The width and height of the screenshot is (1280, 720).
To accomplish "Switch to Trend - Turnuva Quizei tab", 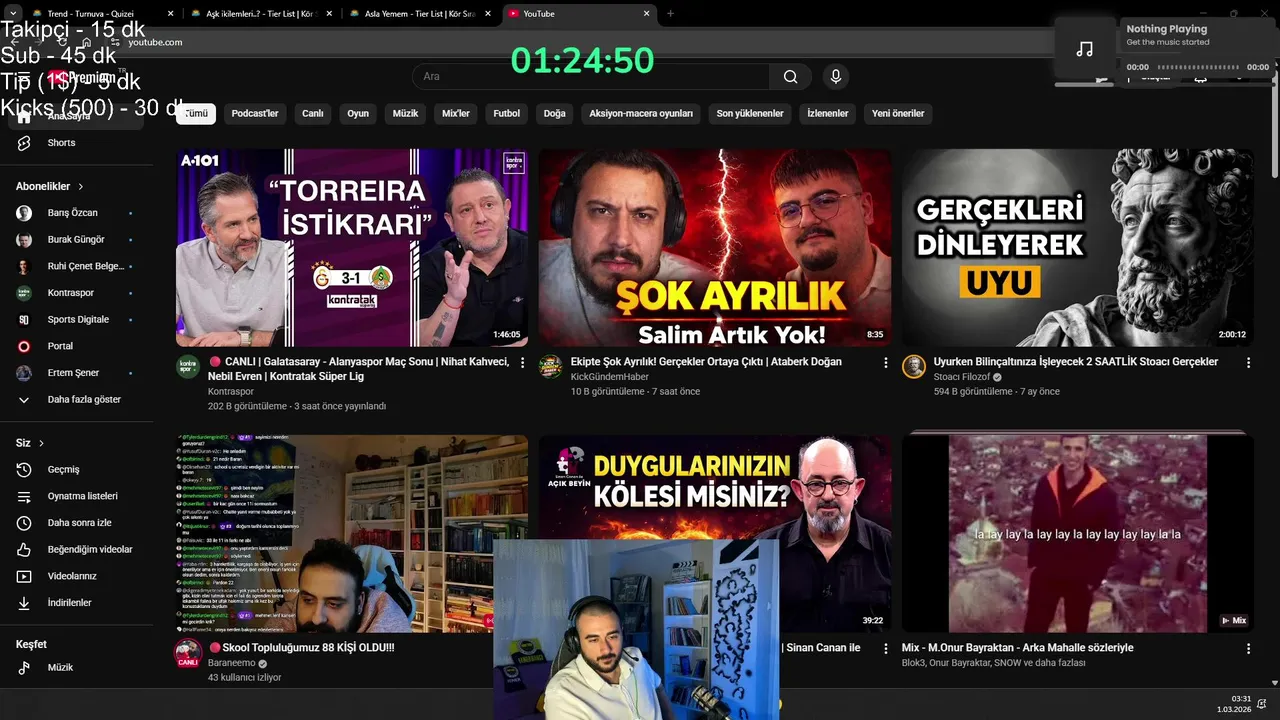I will click(103, 14).
